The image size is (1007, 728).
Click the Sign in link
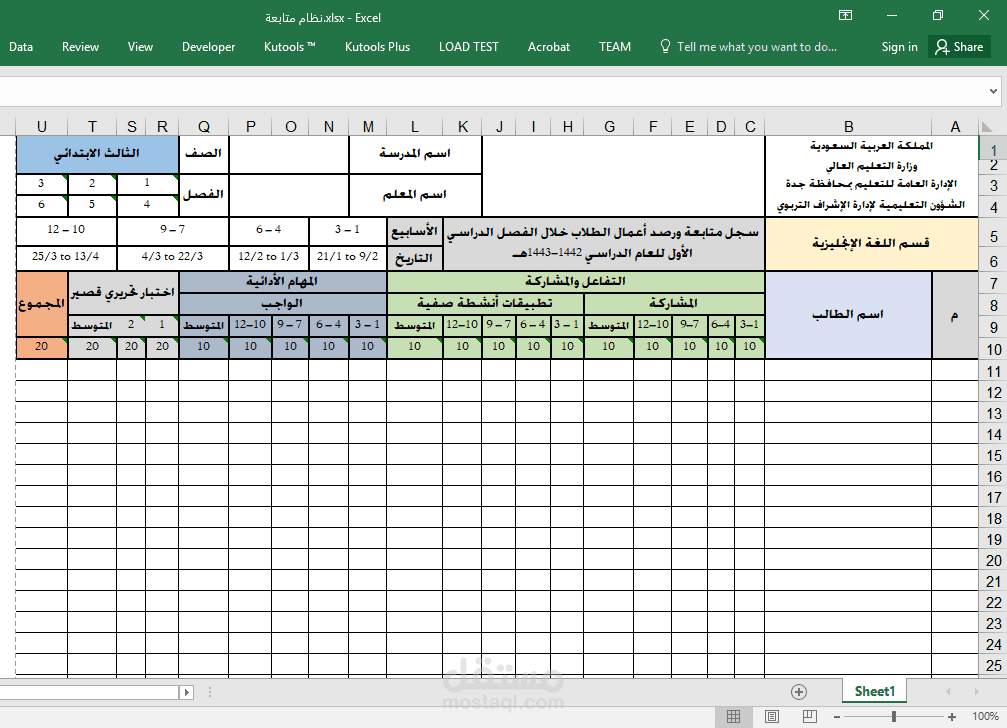899,47
